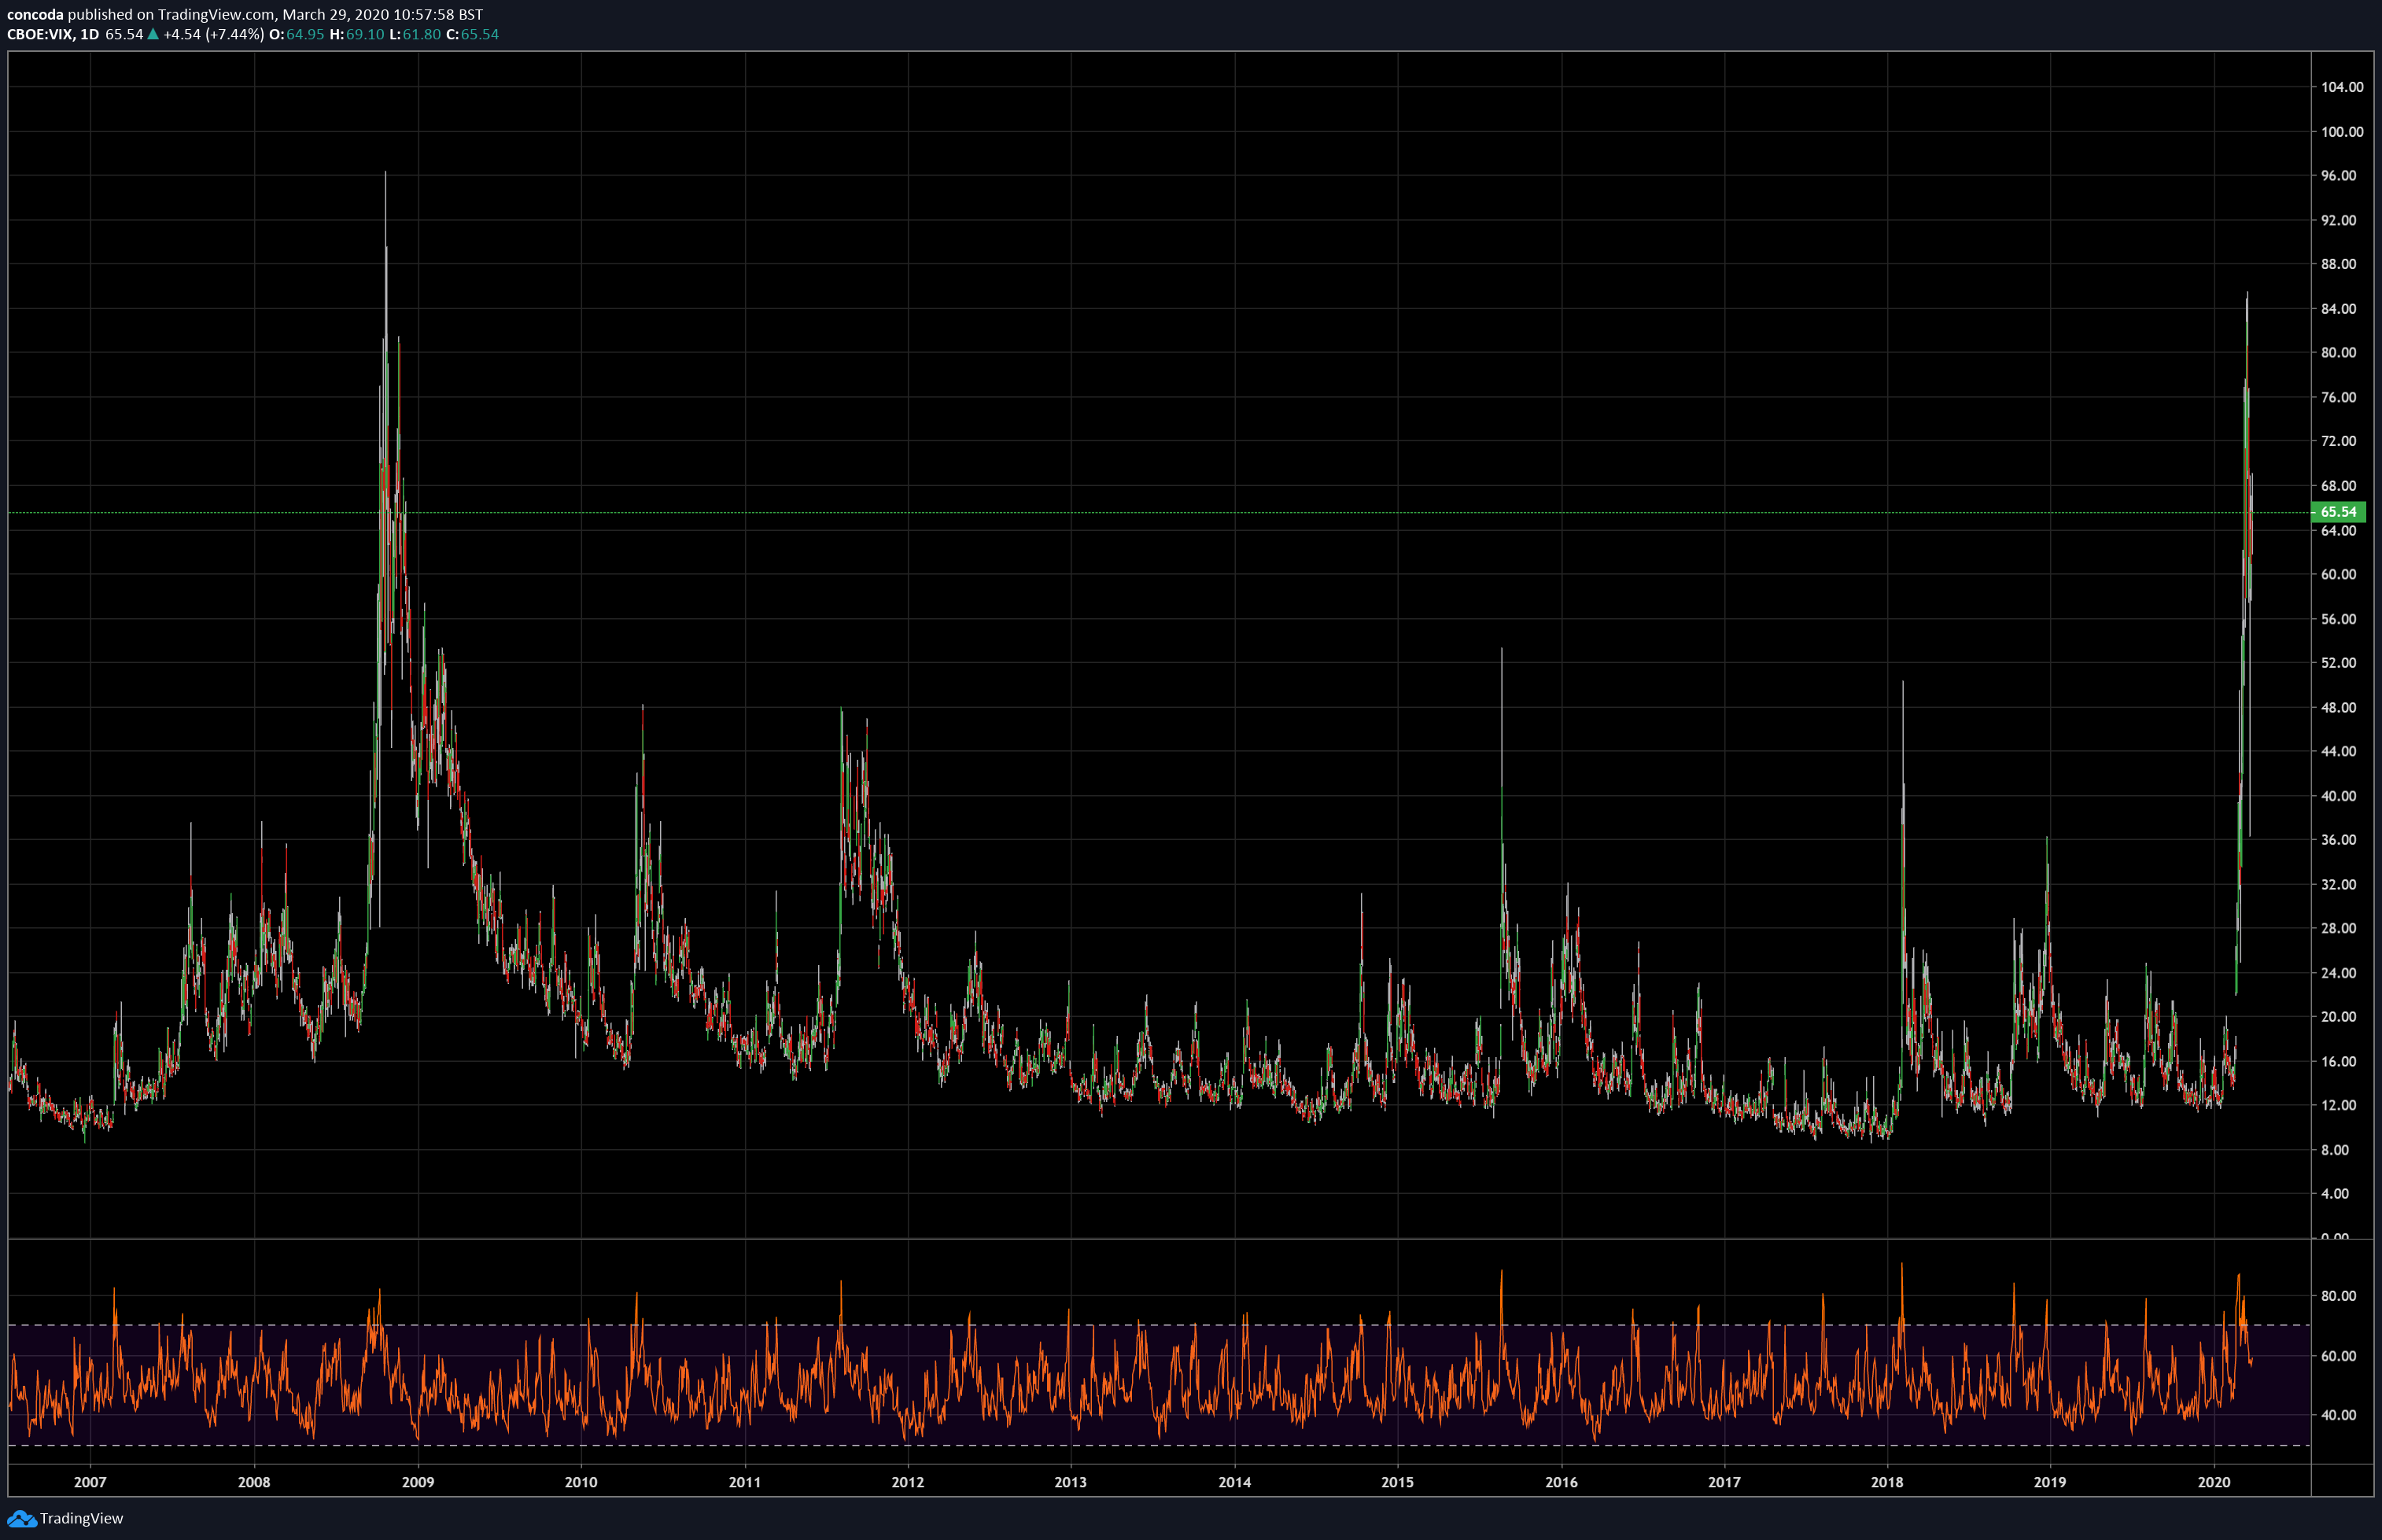Click the TradingView wordmark at bottom left

click(81, 1518)
